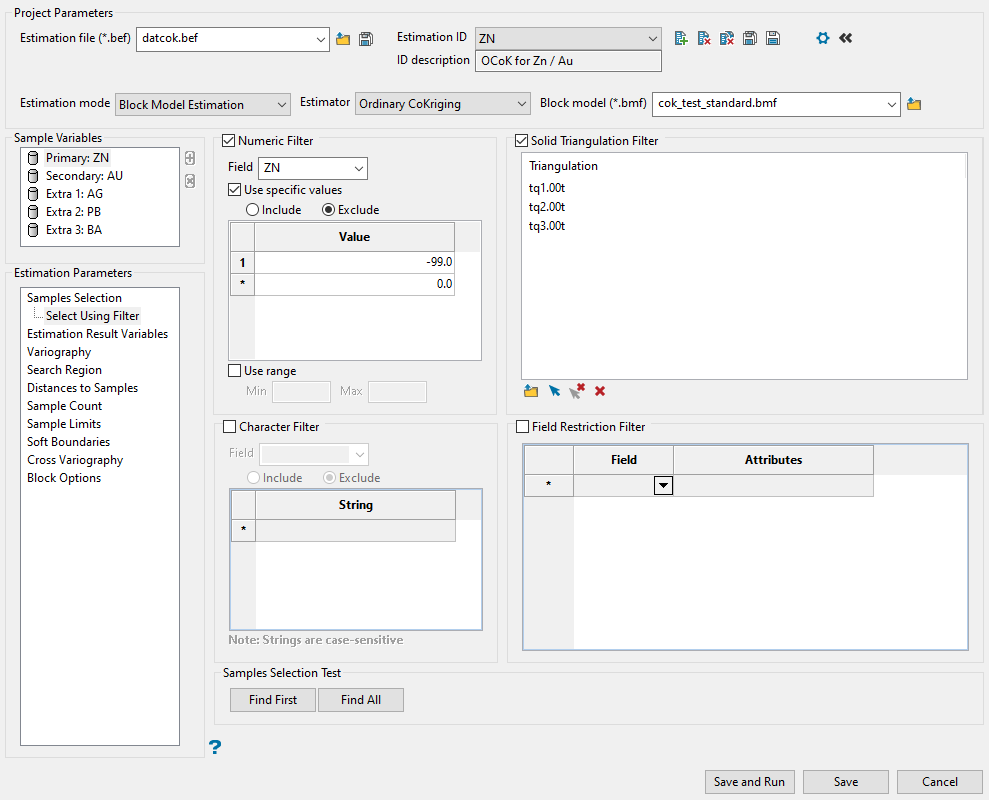Screen dimensions: 989x800
Task: Select the Include radio button for numeric values
Action: coord(253,210)
